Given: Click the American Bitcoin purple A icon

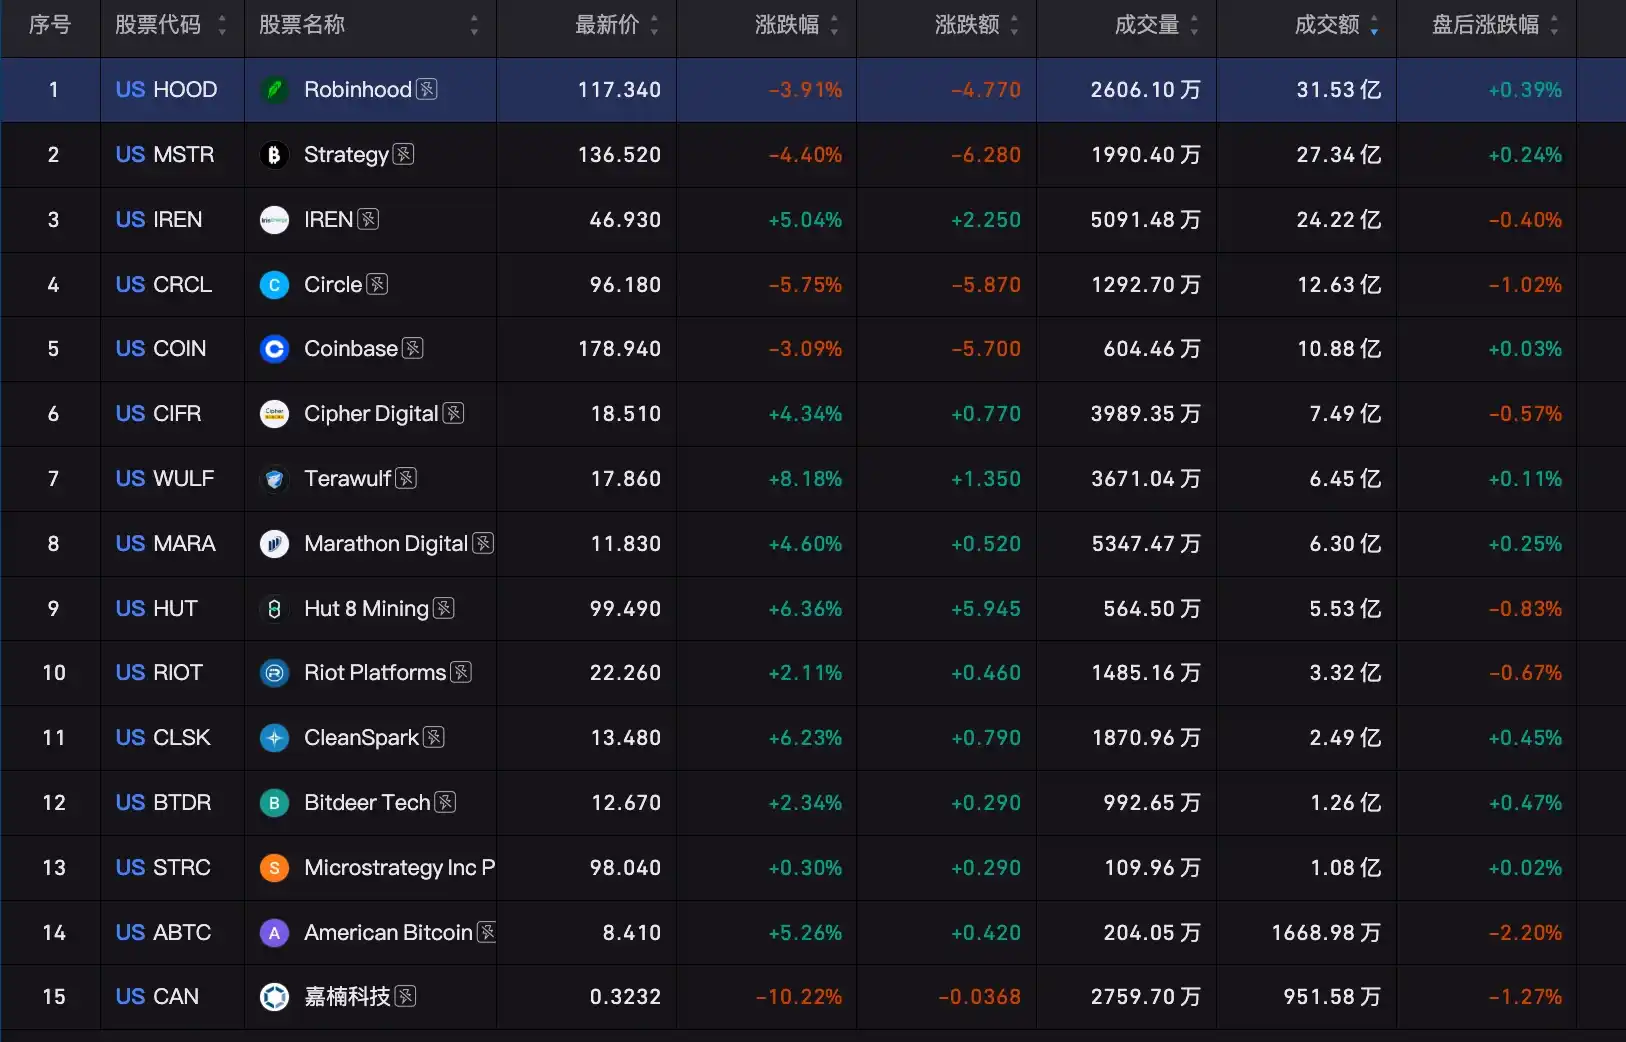Looking at the screenshot, I should (274, 933).
